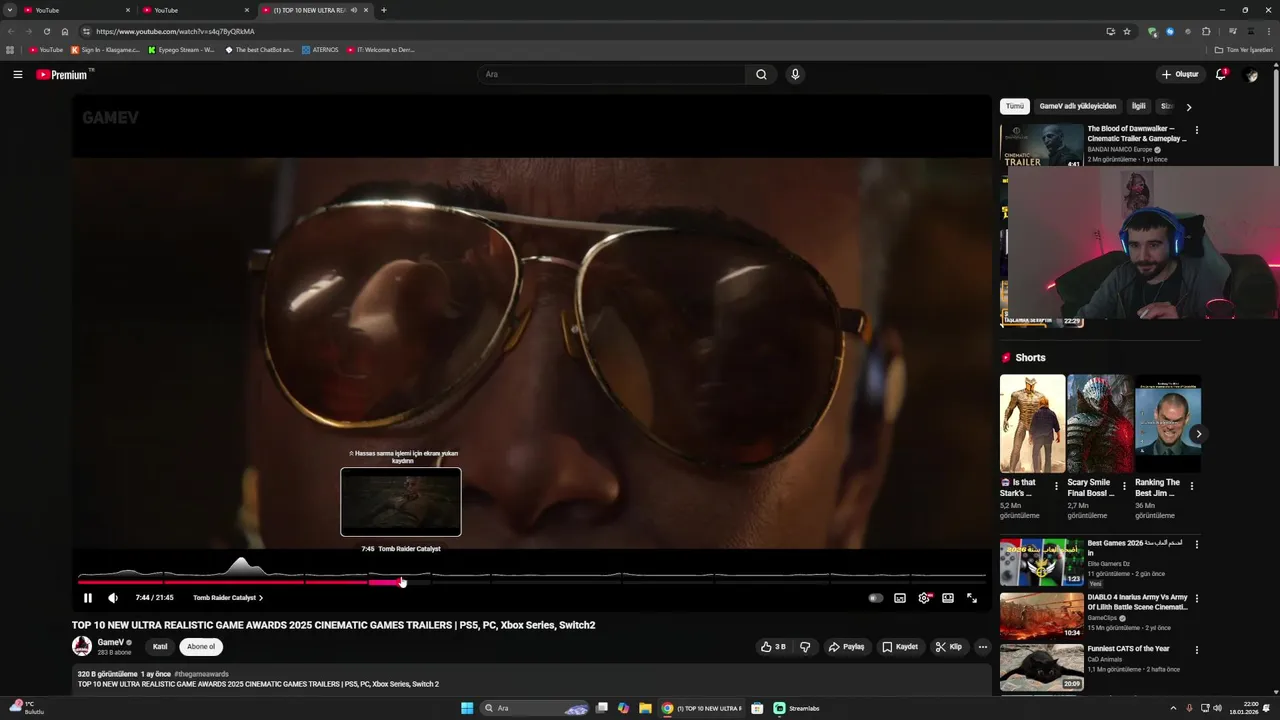Open options for Funniest CATS video

click(1196, 650)
